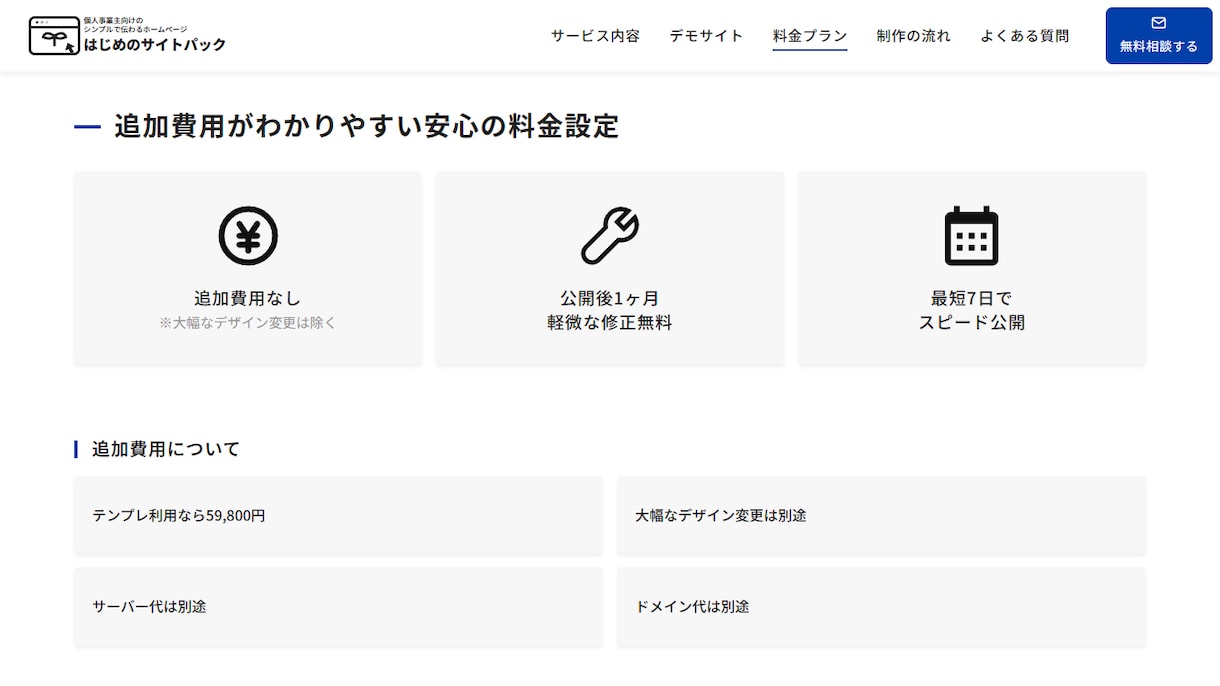Click the heading 追加費用がわかりやすい安心の料金設定

366,127
